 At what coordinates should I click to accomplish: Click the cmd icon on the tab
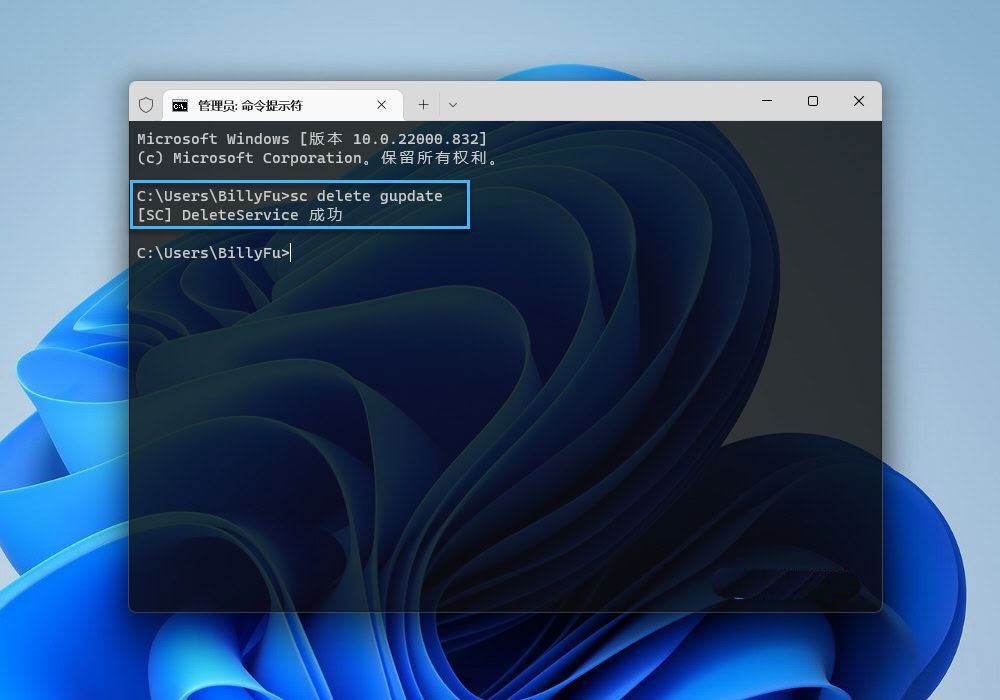click(x=180, y=105)
